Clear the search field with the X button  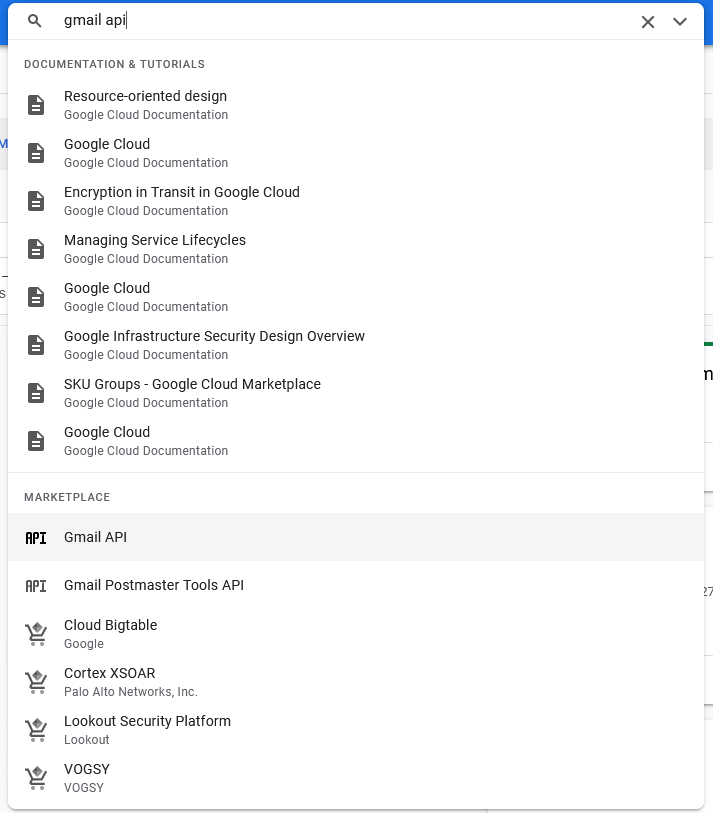tap(647, 21)
